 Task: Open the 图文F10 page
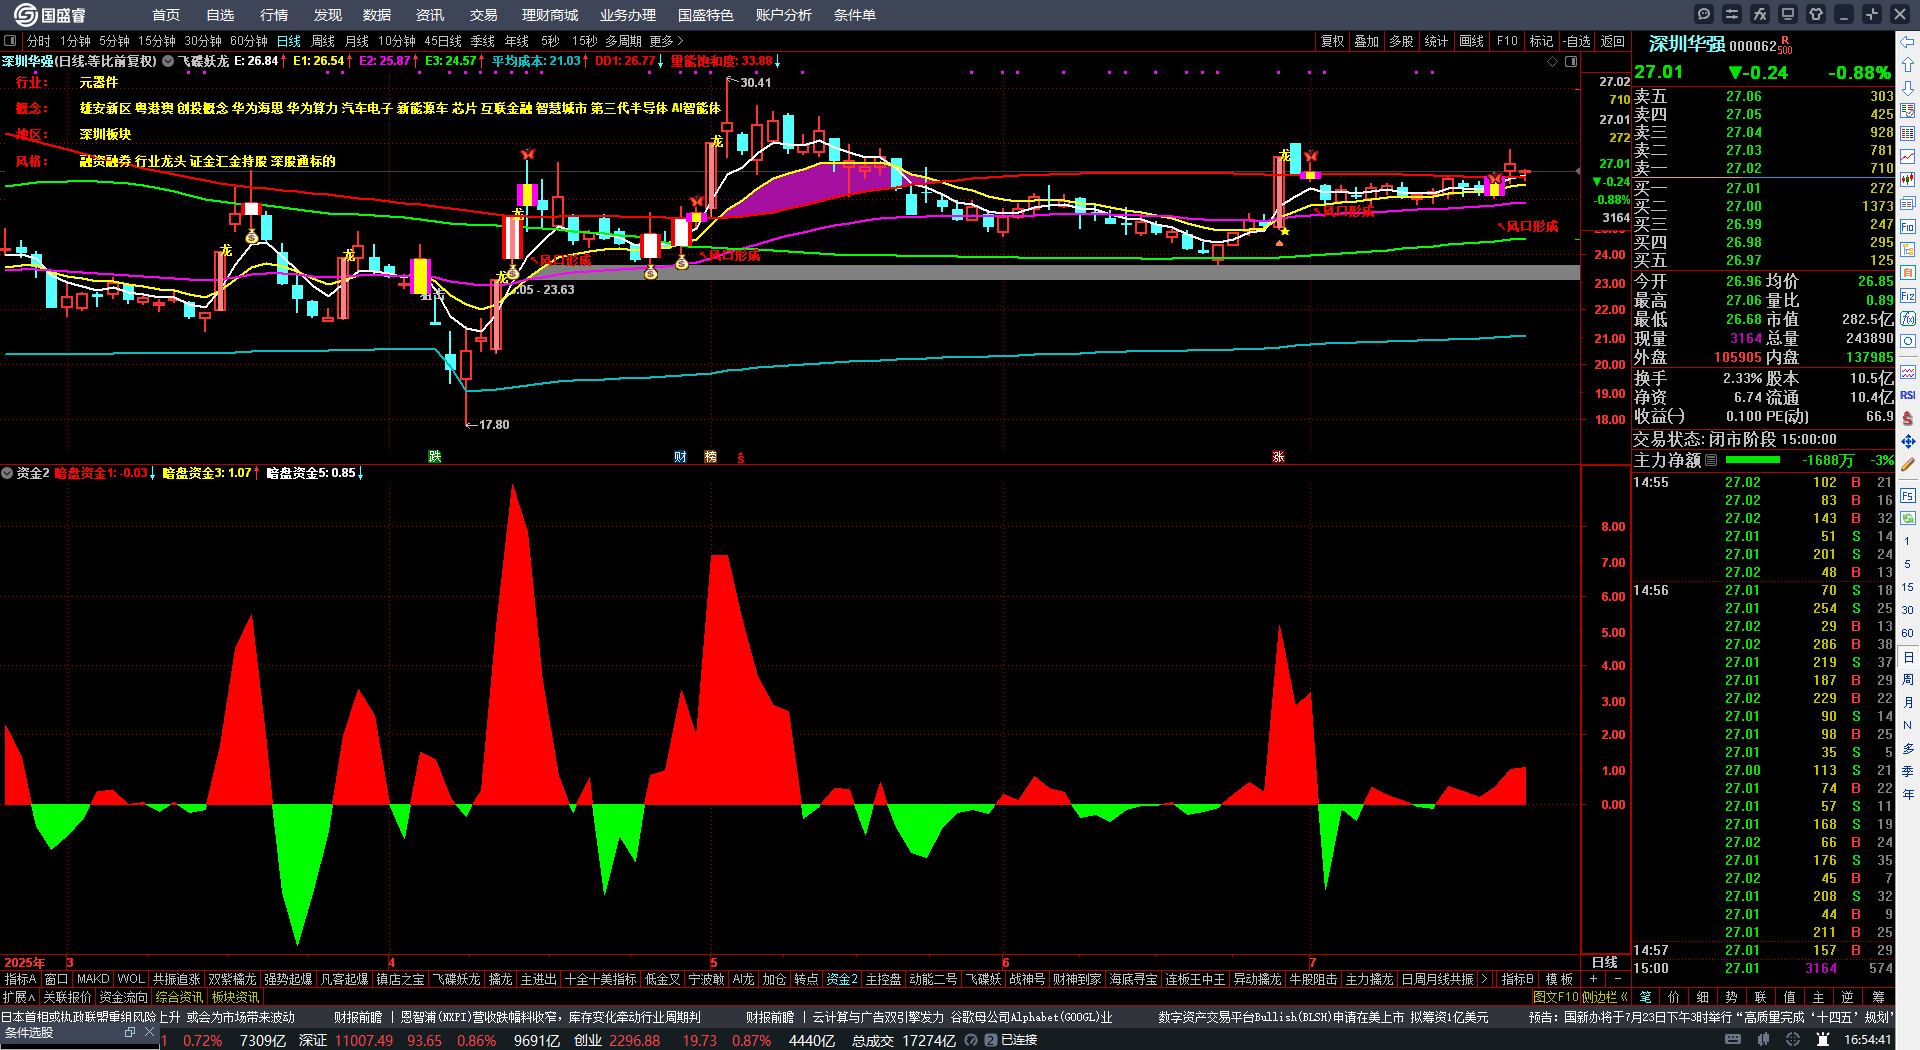tap(1556, 997)
